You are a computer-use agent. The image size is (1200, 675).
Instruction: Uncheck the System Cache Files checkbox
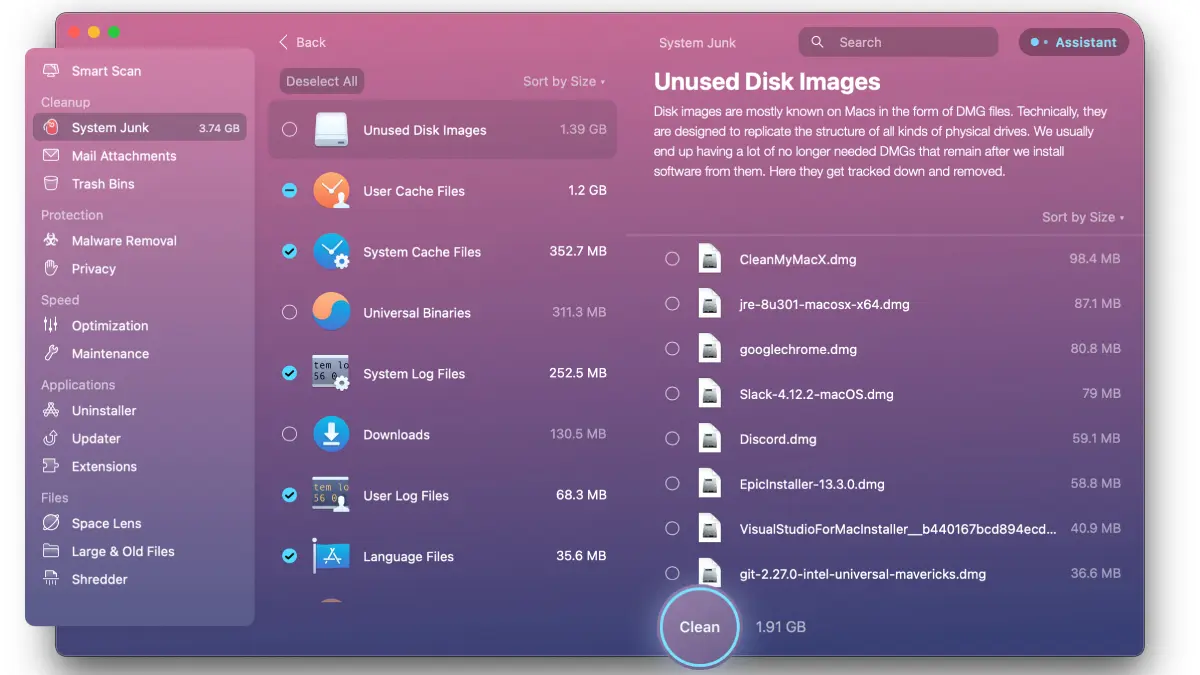289,251
